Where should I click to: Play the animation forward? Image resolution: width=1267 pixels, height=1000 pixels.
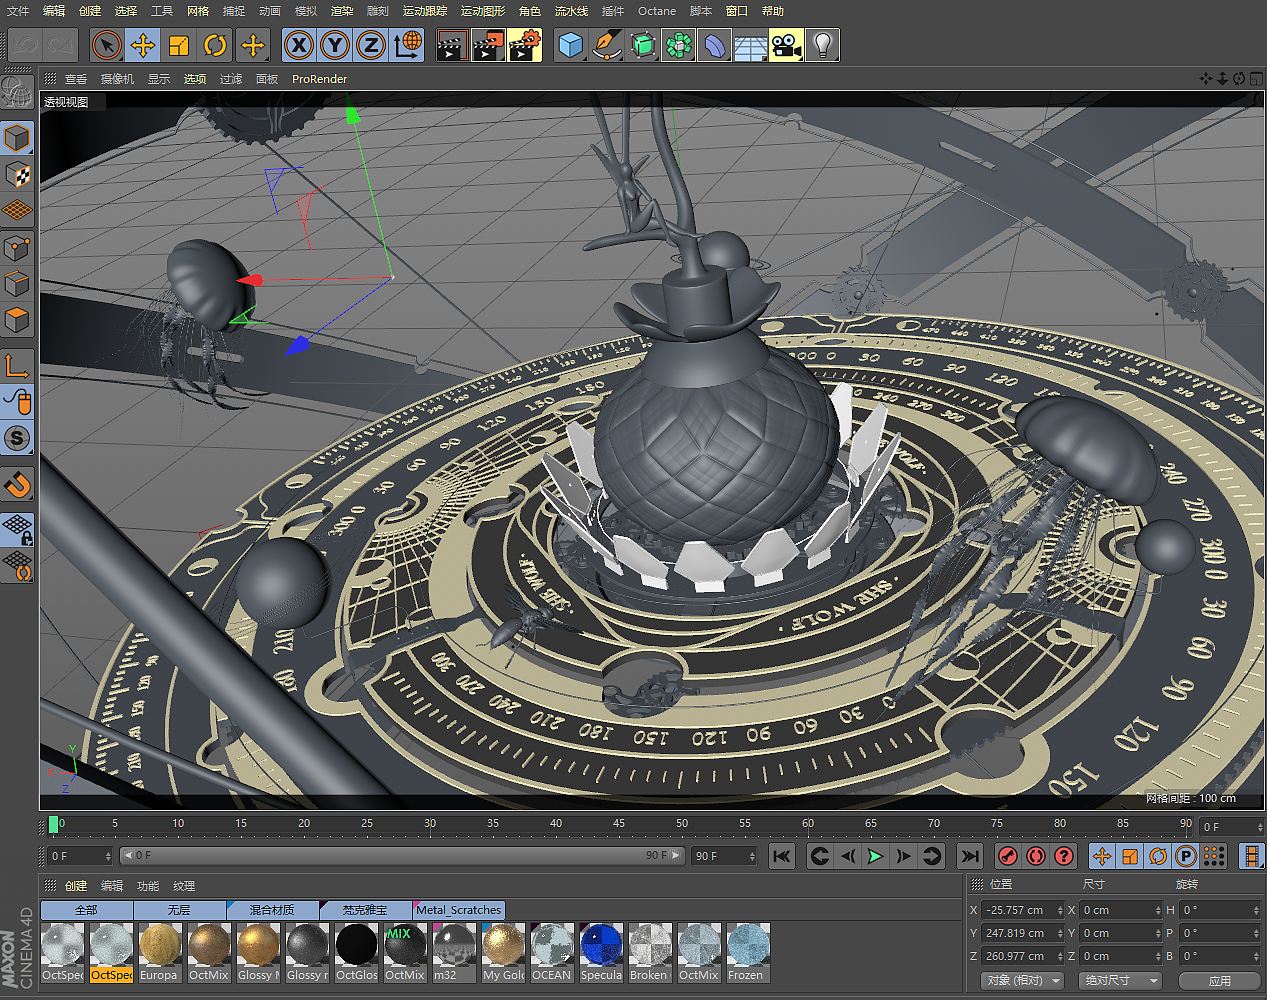(875, 856)
